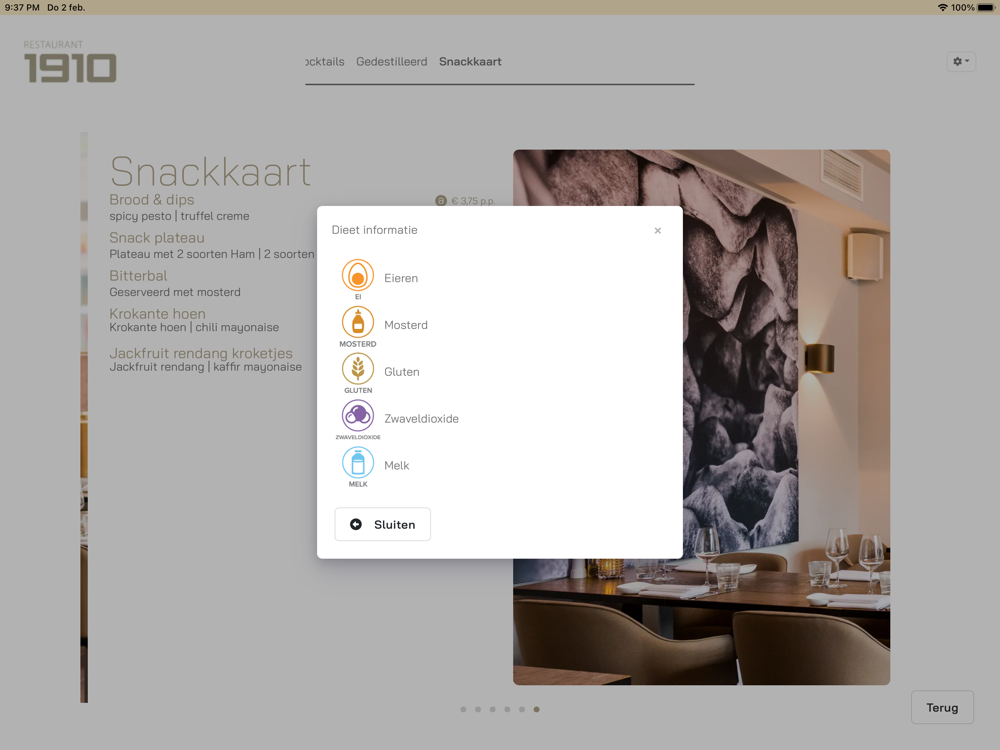1000x750 pixels.
Task: Go to the first page dot indicator
Action: 463,709
